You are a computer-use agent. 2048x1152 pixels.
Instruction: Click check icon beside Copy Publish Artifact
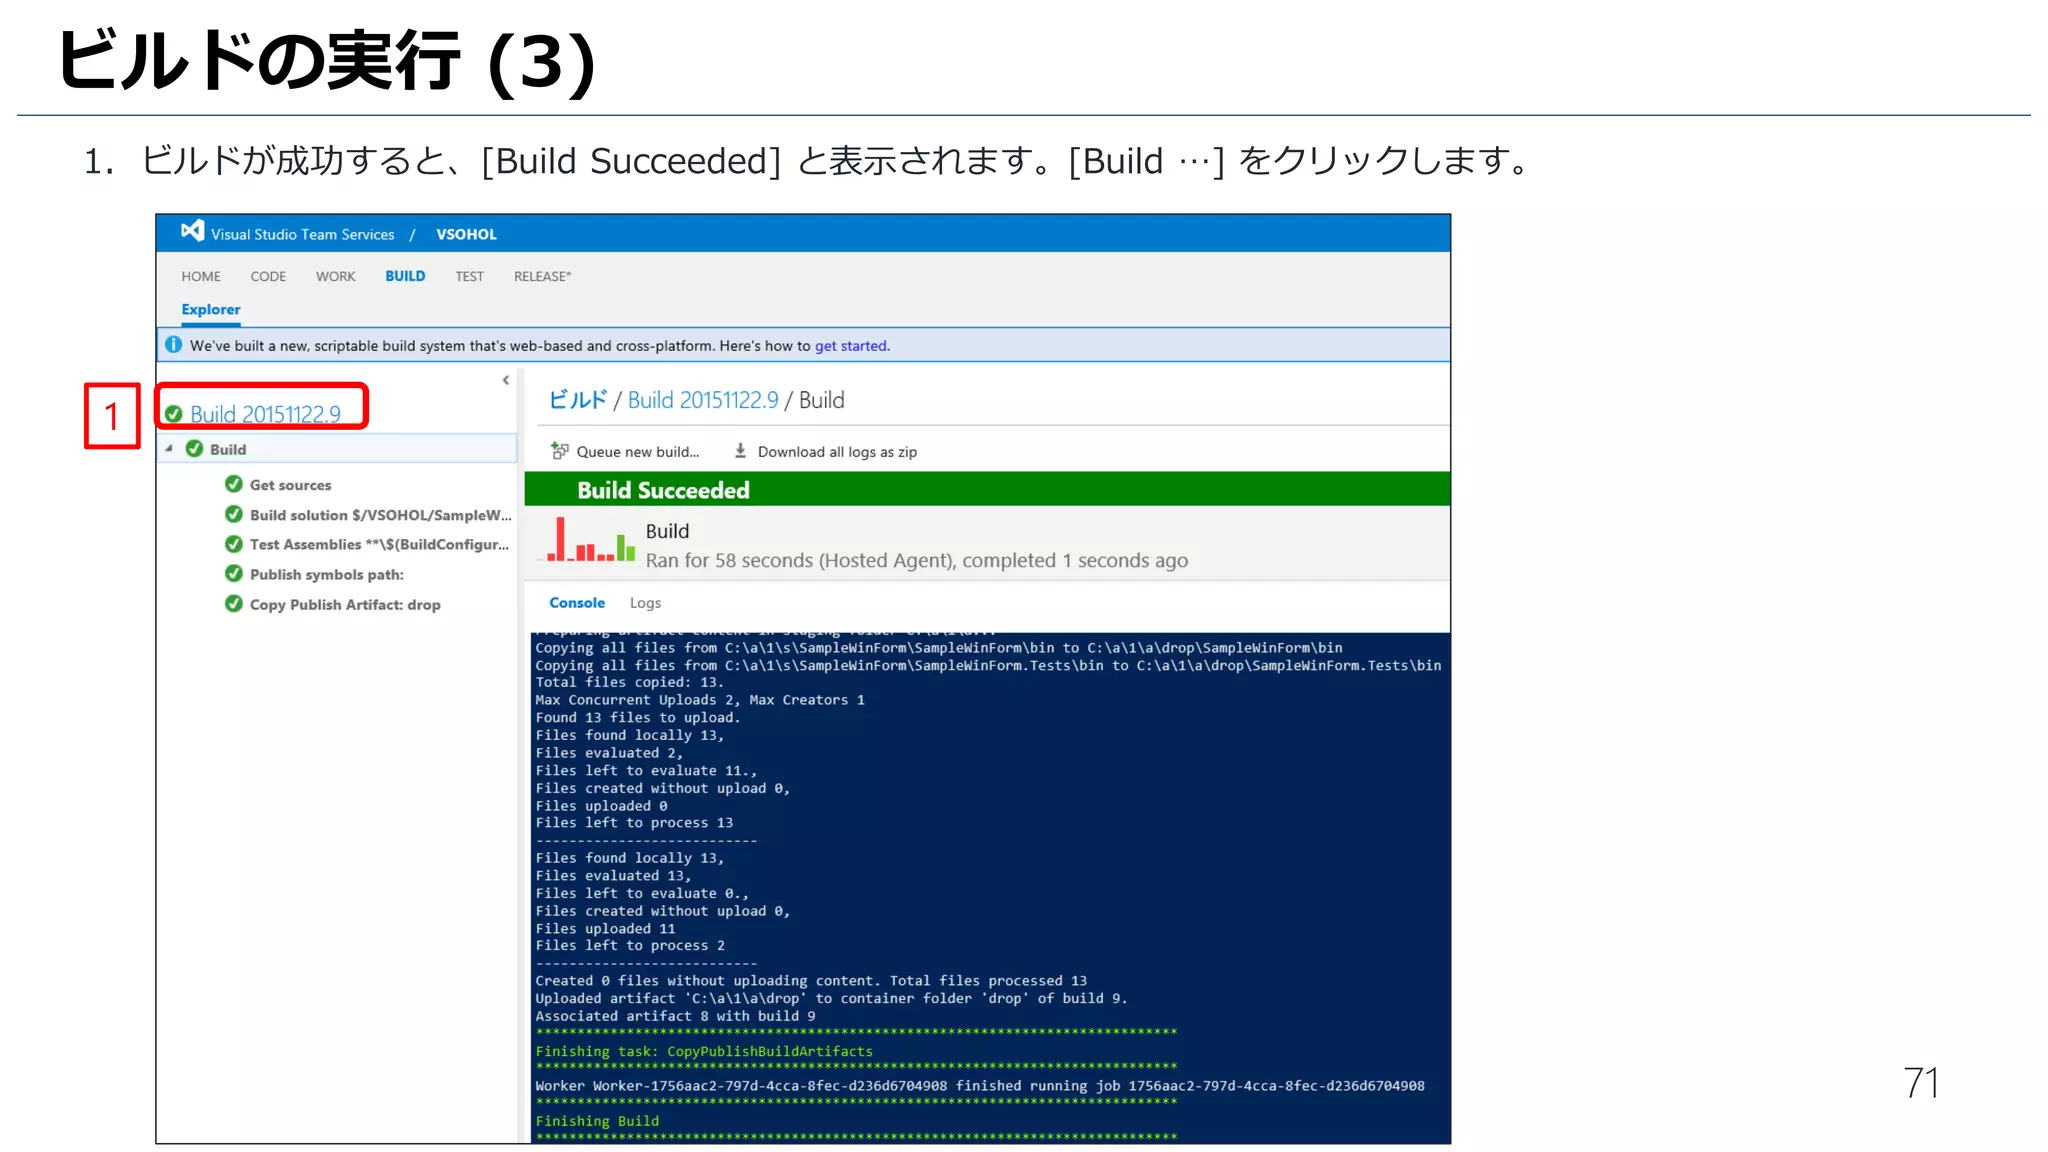point(234,604)
